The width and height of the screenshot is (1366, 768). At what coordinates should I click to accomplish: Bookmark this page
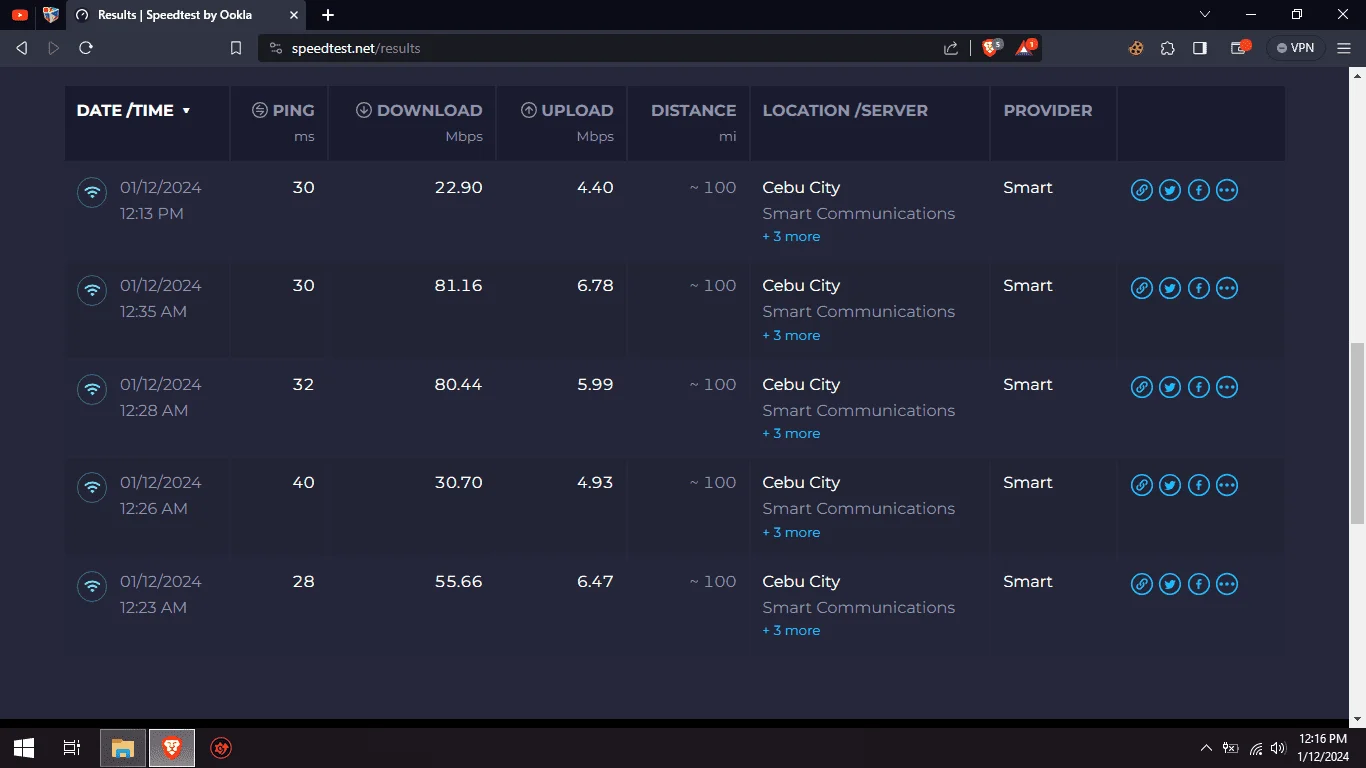(x=236, y=48)
